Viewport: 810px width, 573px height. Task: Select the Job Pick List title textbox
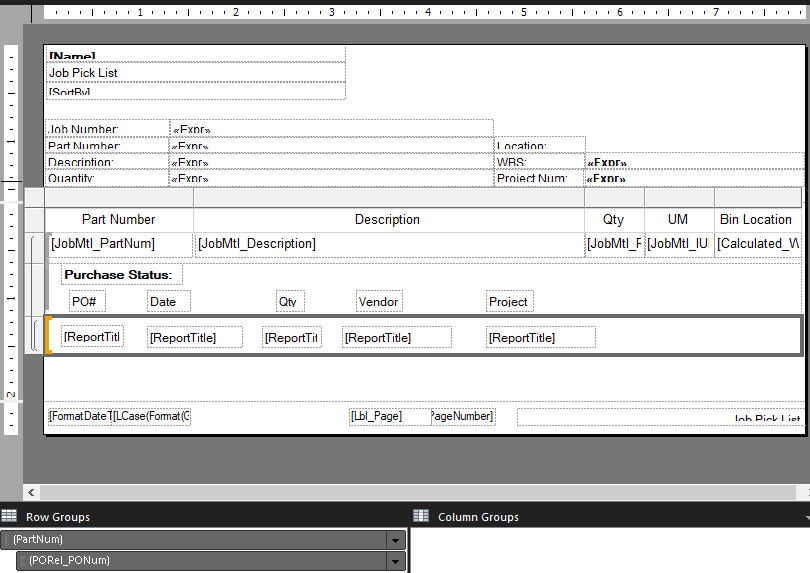(x=196, y=73)
